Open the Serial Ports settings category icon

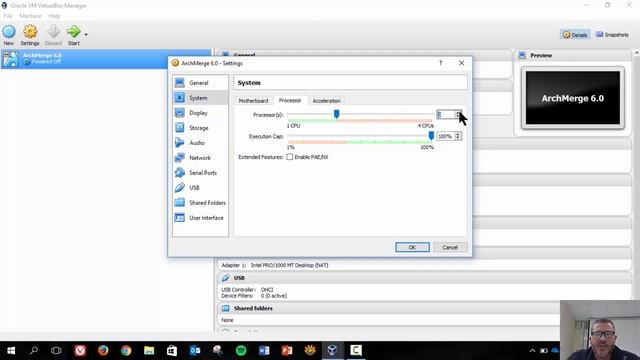pos(180,173)
